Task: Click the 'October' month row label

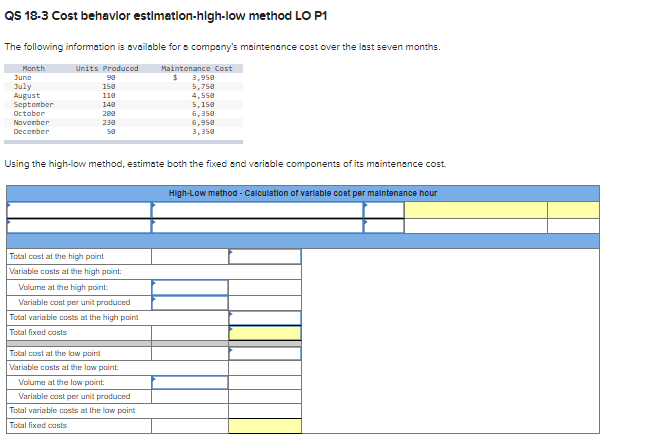Action: click(29, 114)
